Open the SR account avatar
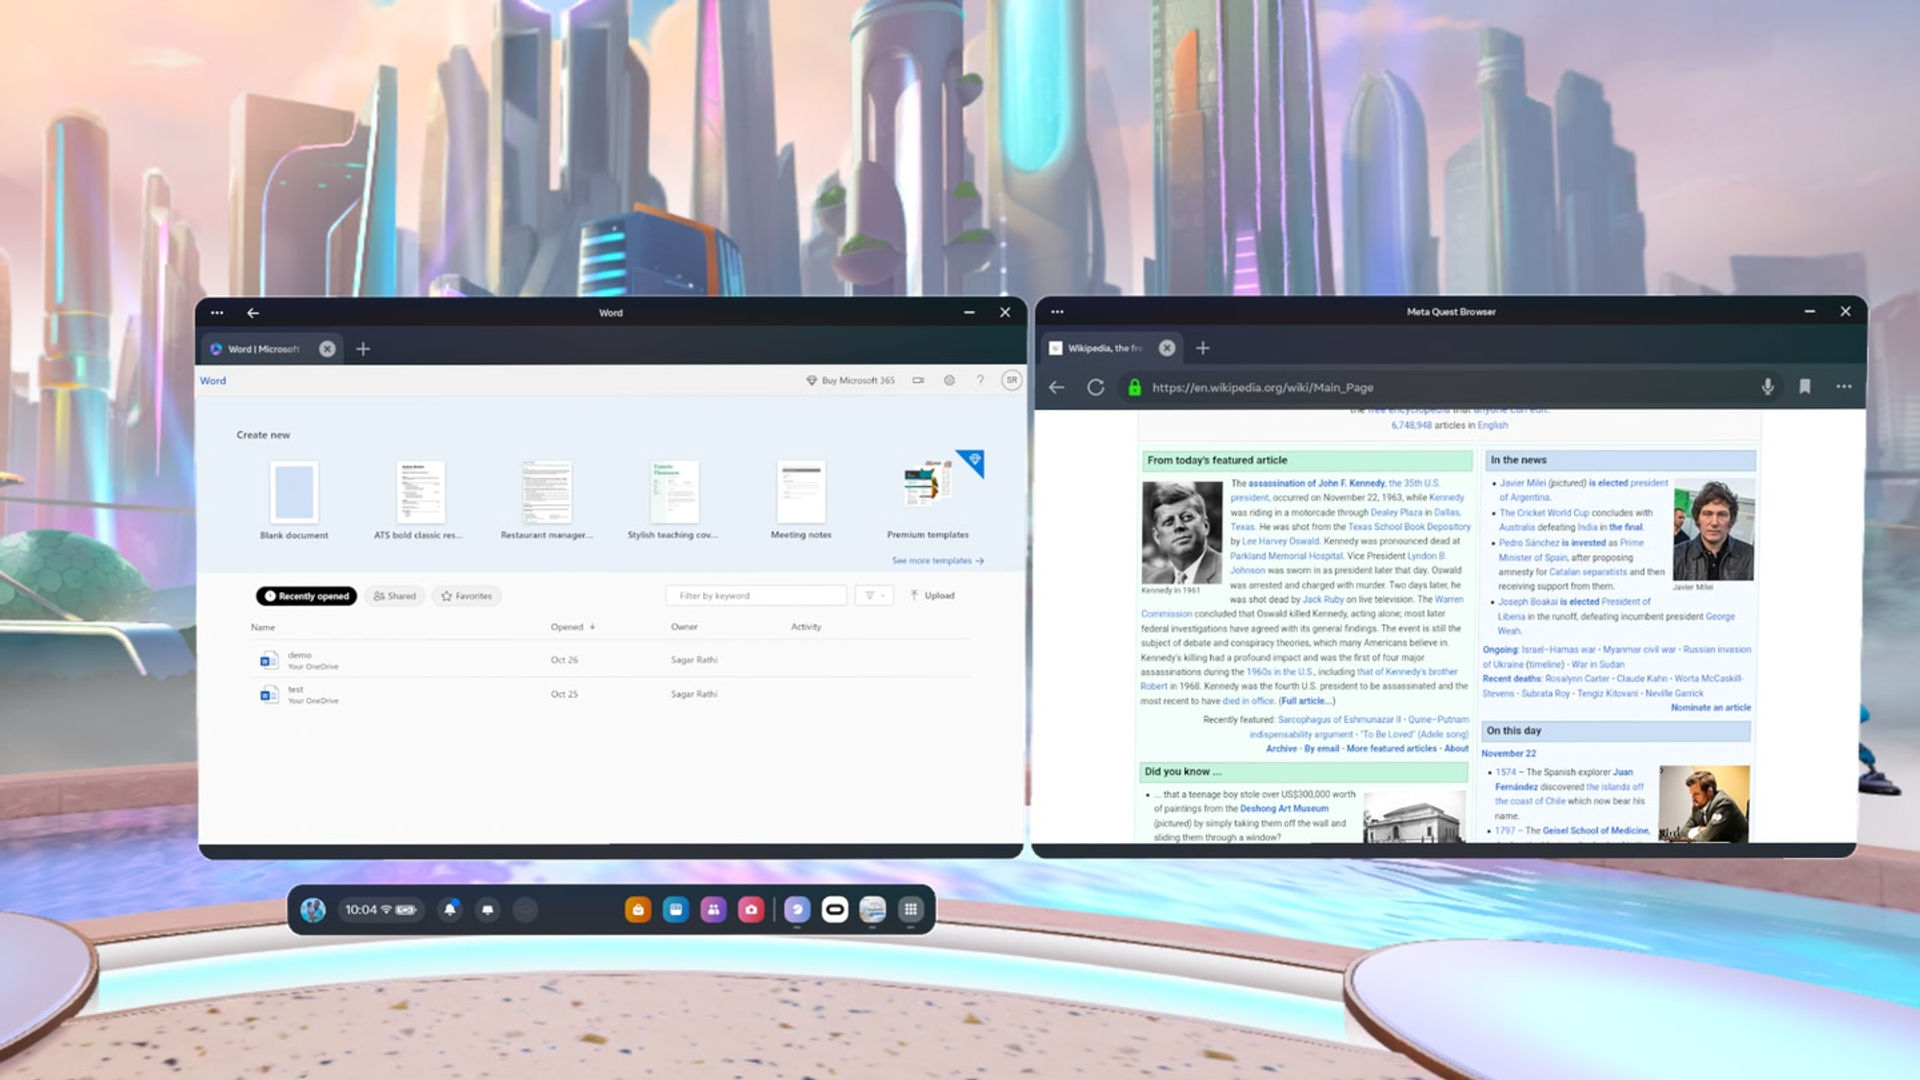Viewport: 1920px width, 1080px height. coord(1012,380)
